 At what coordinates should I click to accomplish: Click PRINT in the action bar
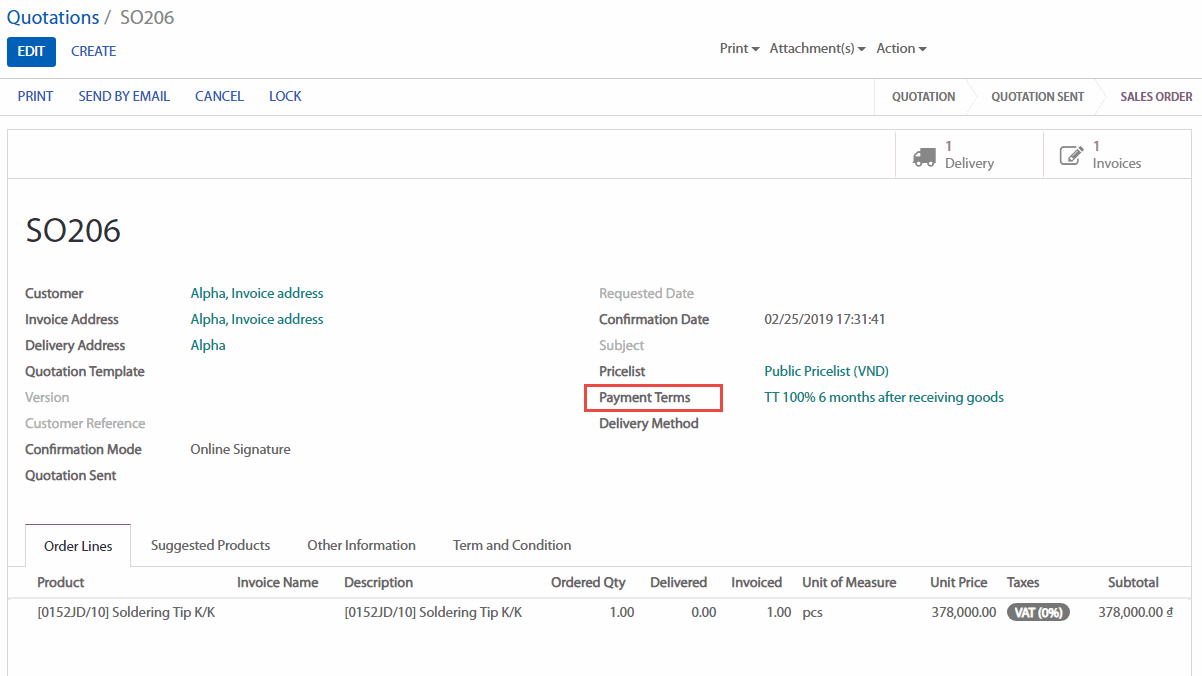pos(35,96)
